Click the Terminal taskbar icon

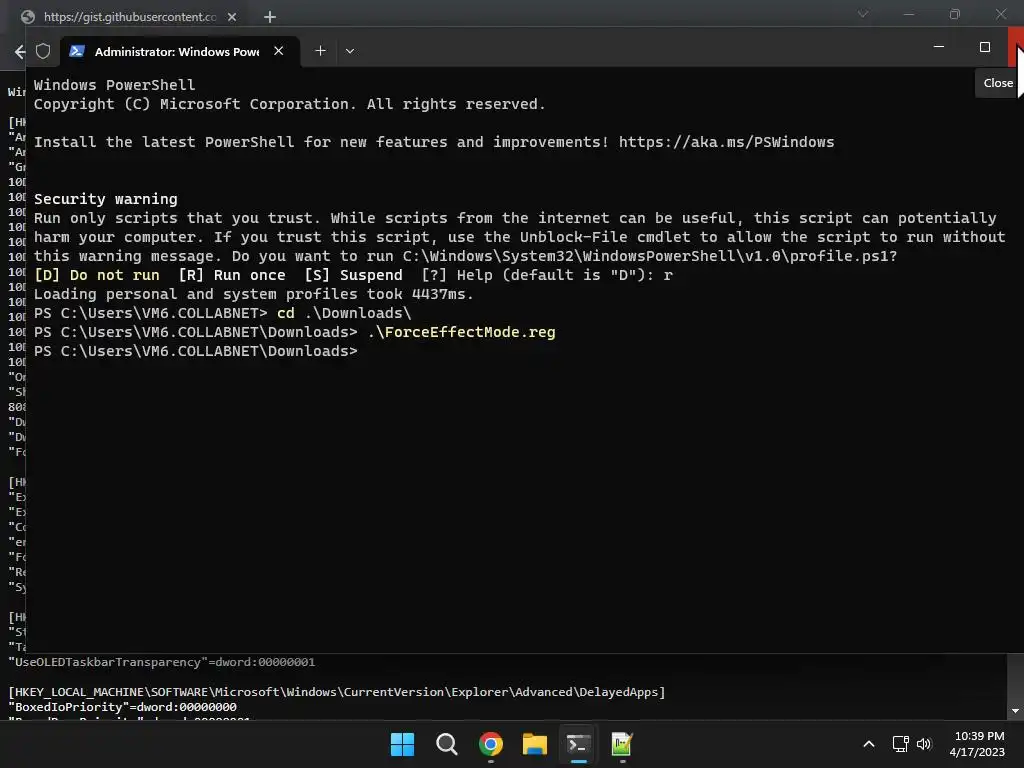click(579, 744)
